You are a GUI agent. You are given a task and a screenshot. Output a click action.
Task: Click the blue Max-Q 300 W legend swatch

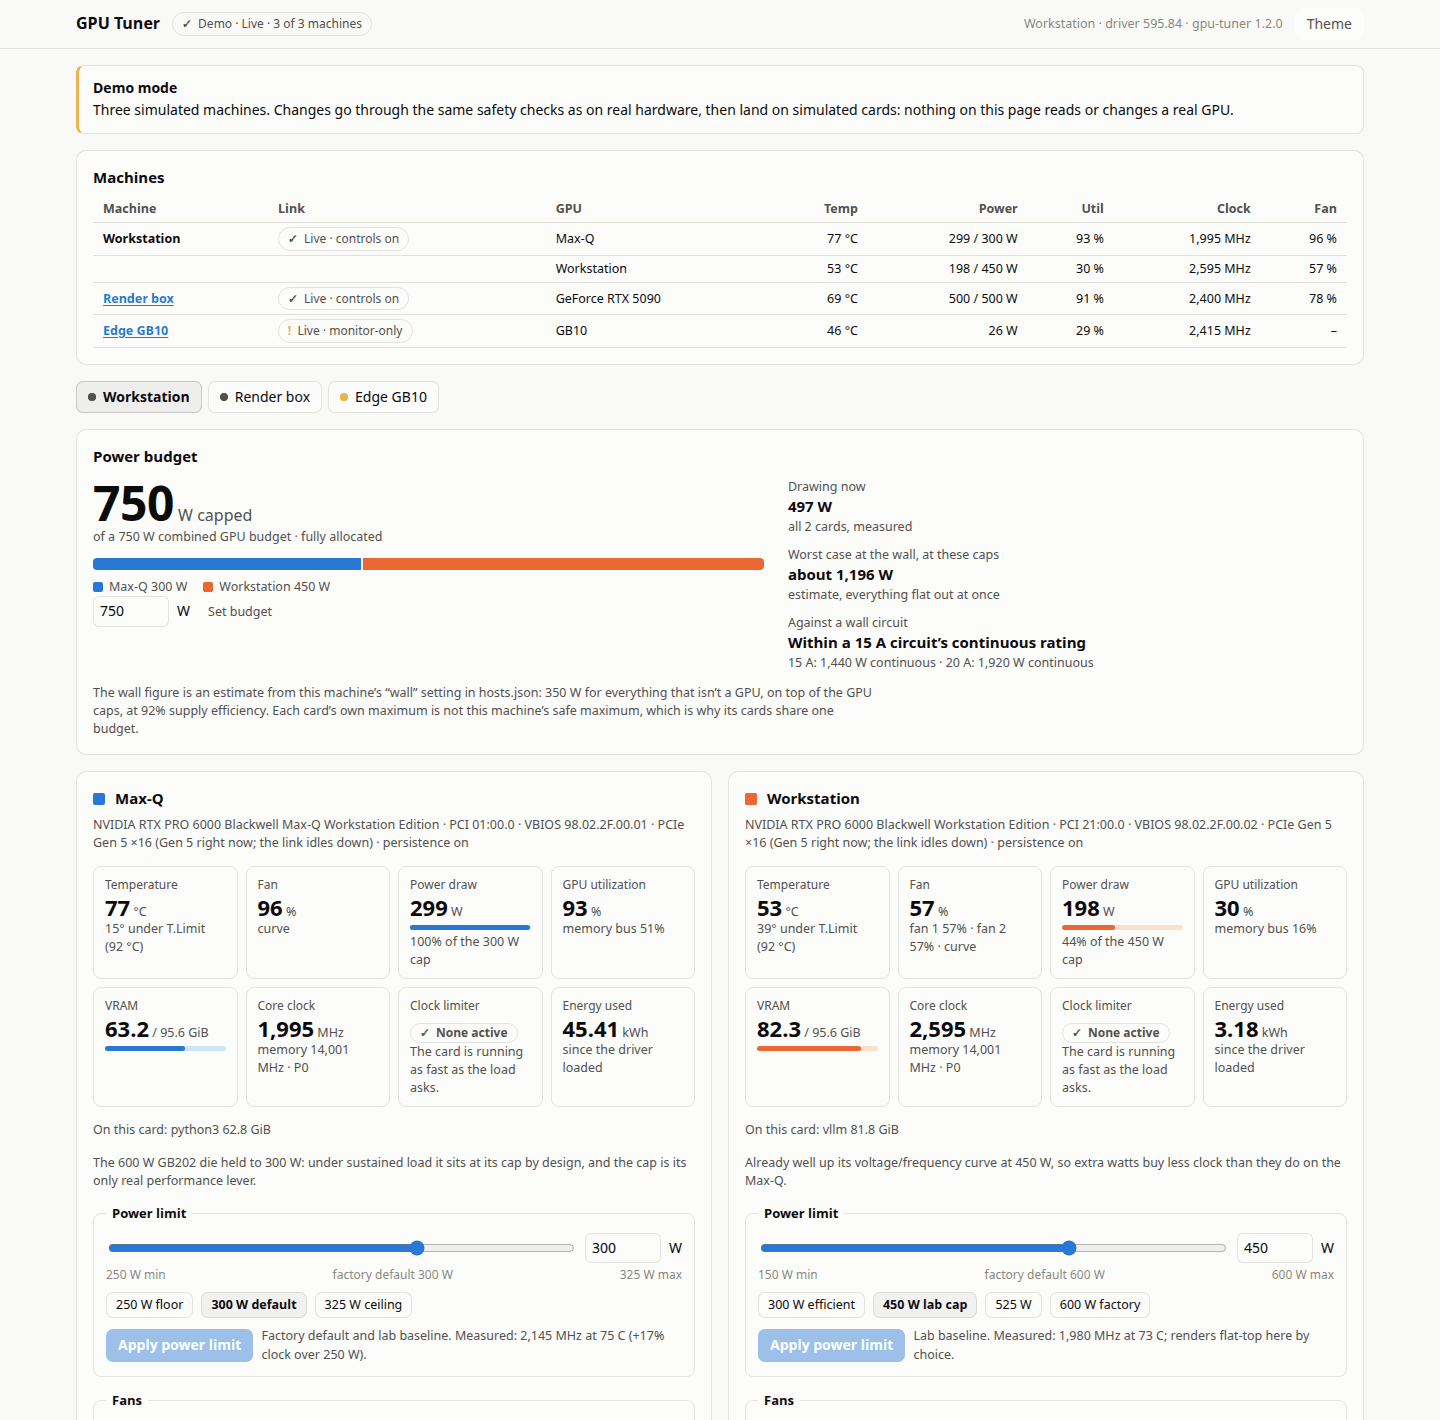tap(98, 587)
